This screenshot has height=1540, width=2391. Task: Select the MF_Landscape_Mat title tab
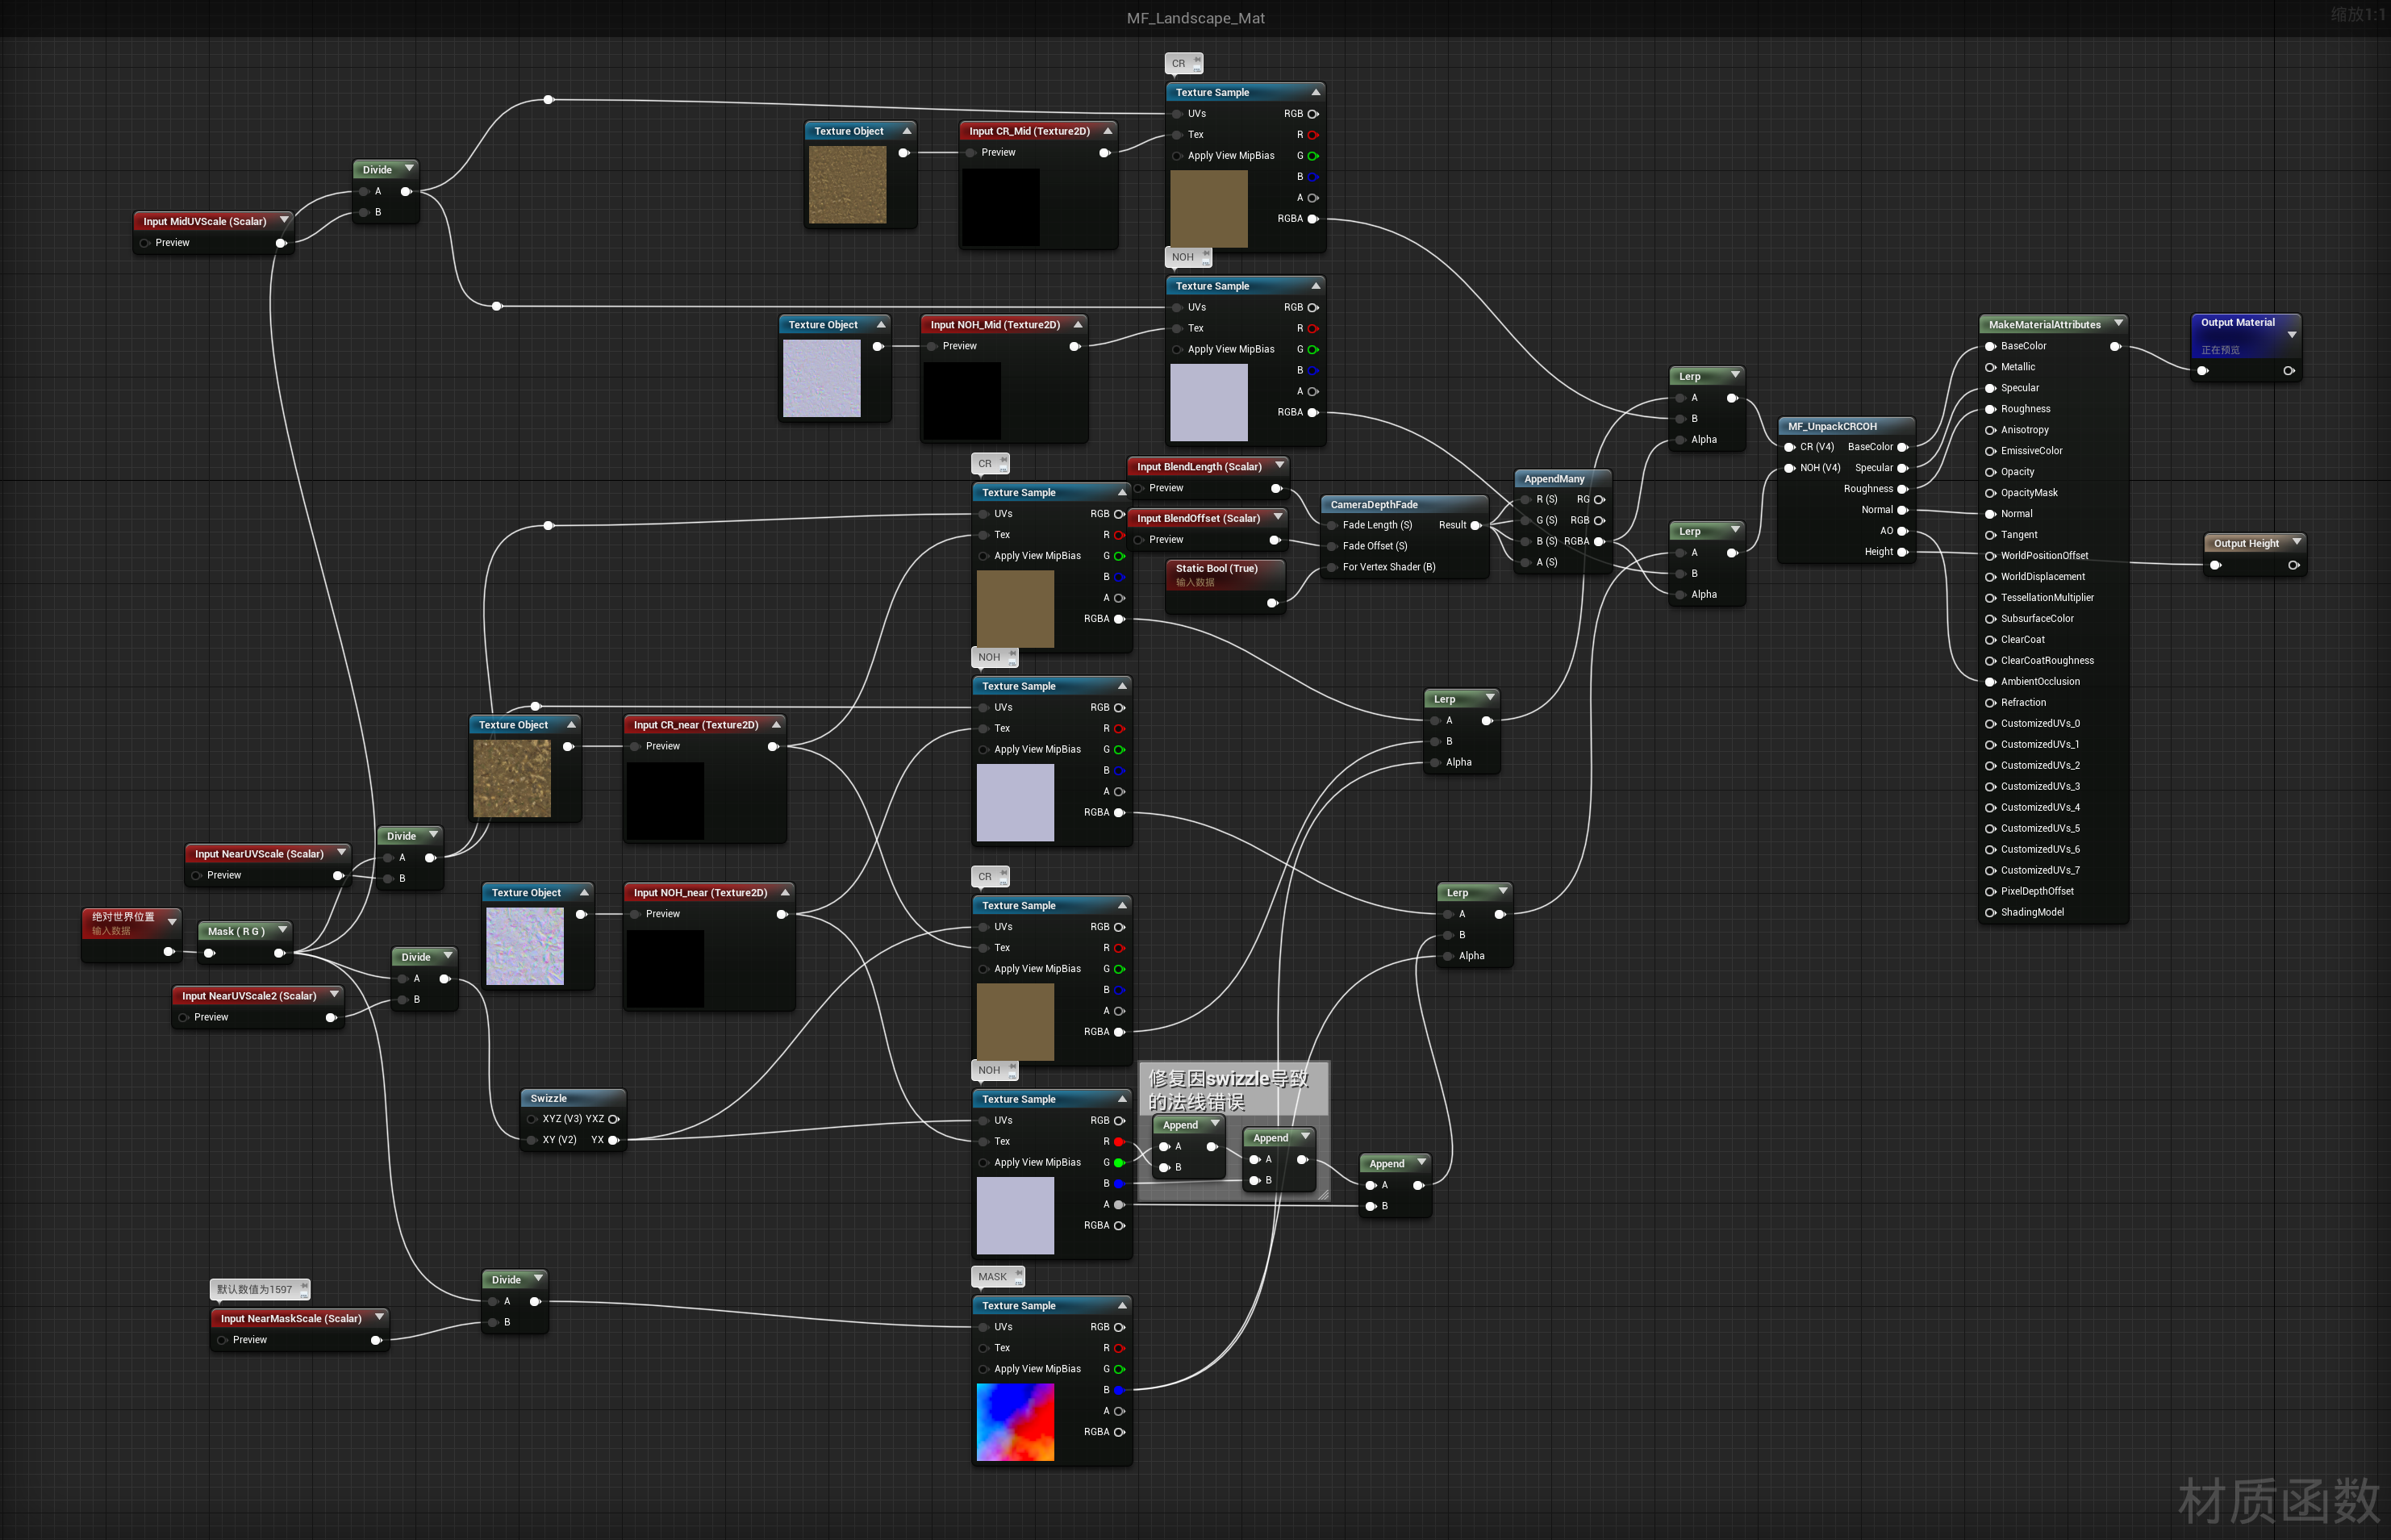(x=1195, y=18)
